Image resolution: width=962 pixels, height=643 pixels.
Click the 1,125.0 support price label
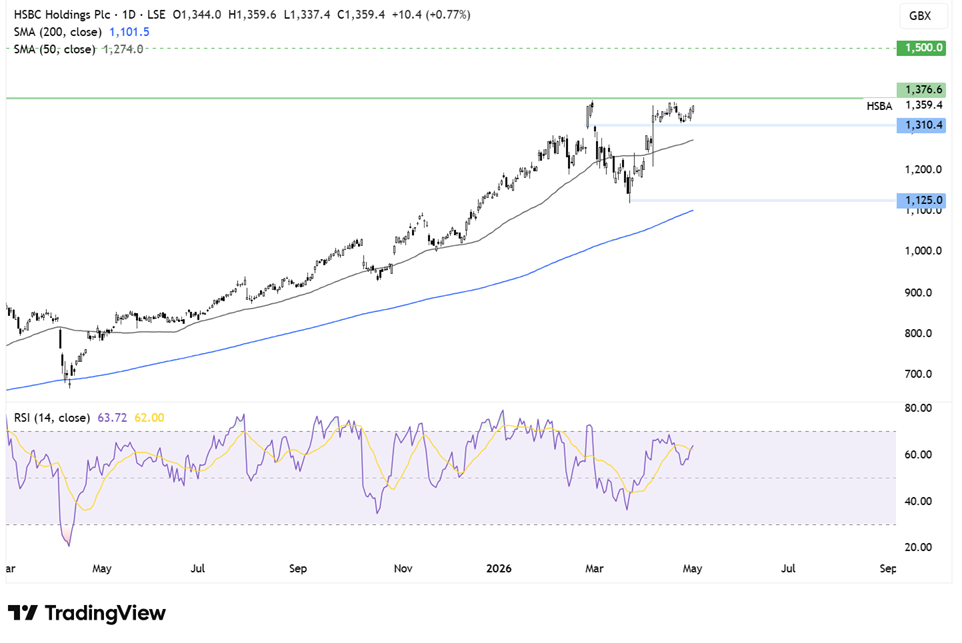(x=921, y=200)
